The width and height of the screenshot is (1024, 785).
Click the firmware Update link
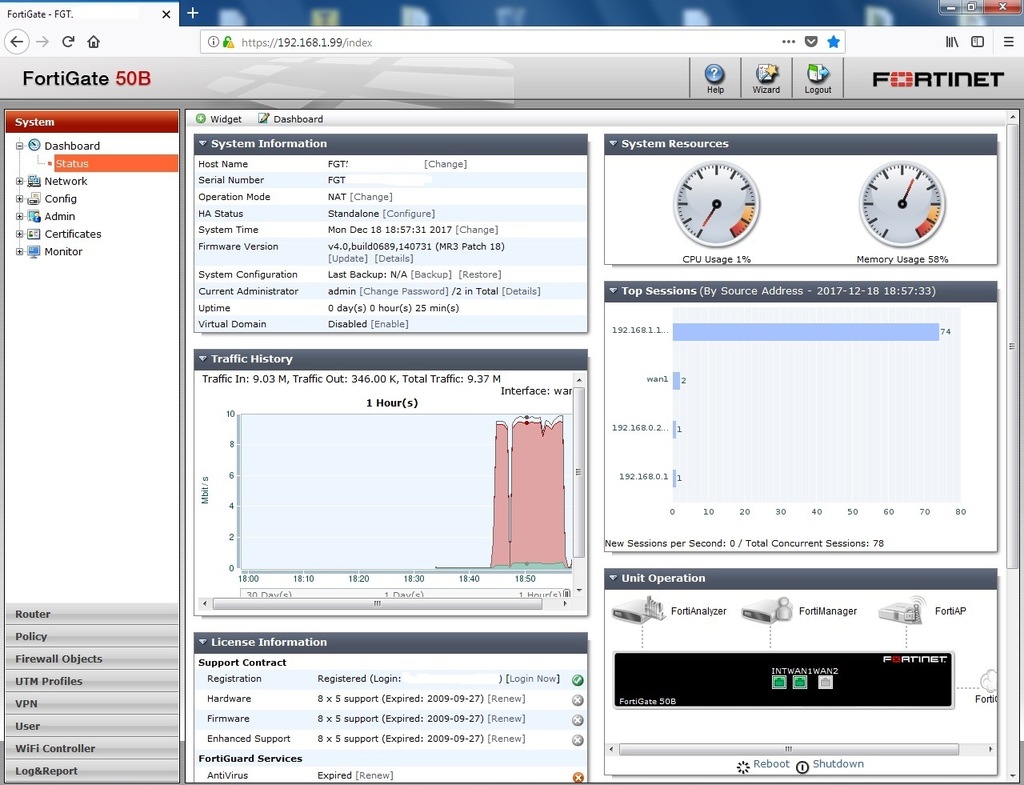click(348, 259)
